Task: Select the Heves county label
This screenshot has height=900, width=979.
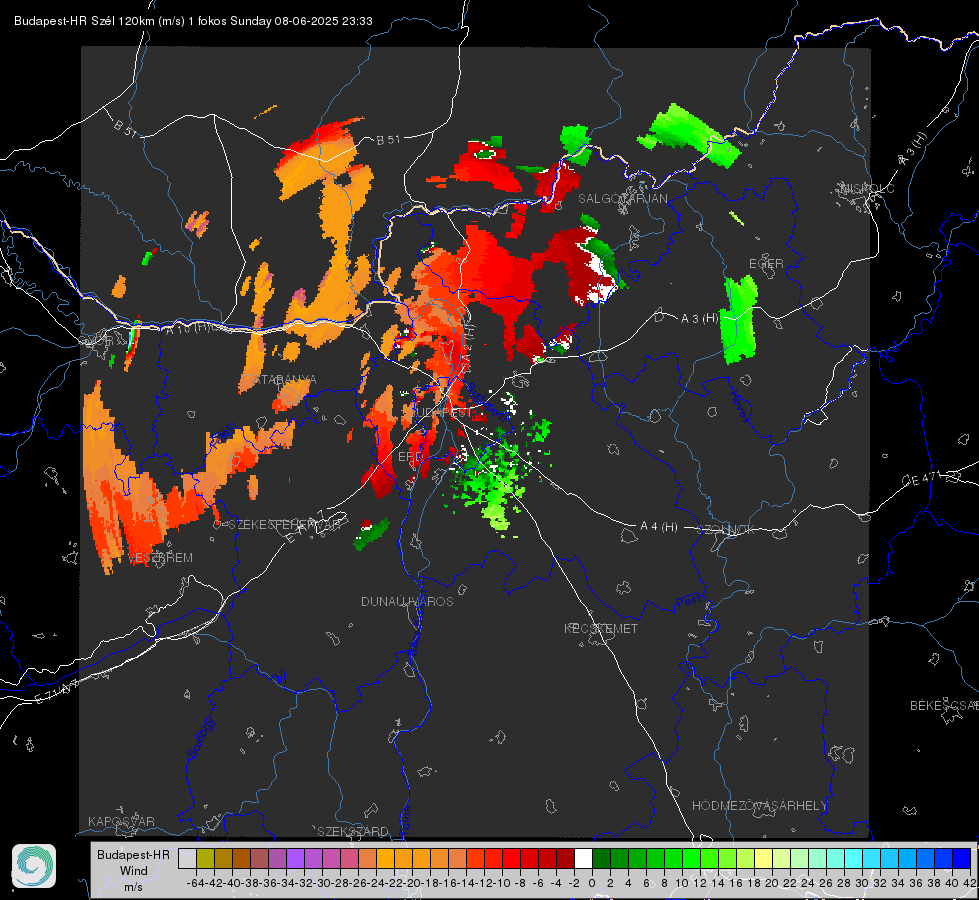Action: [x=740, y=406]
